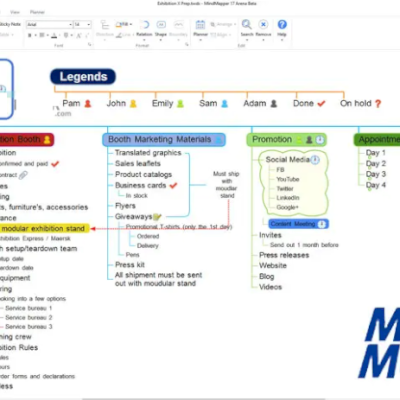Click the font color button
The image size is (400, 400).
click(54, 35)
